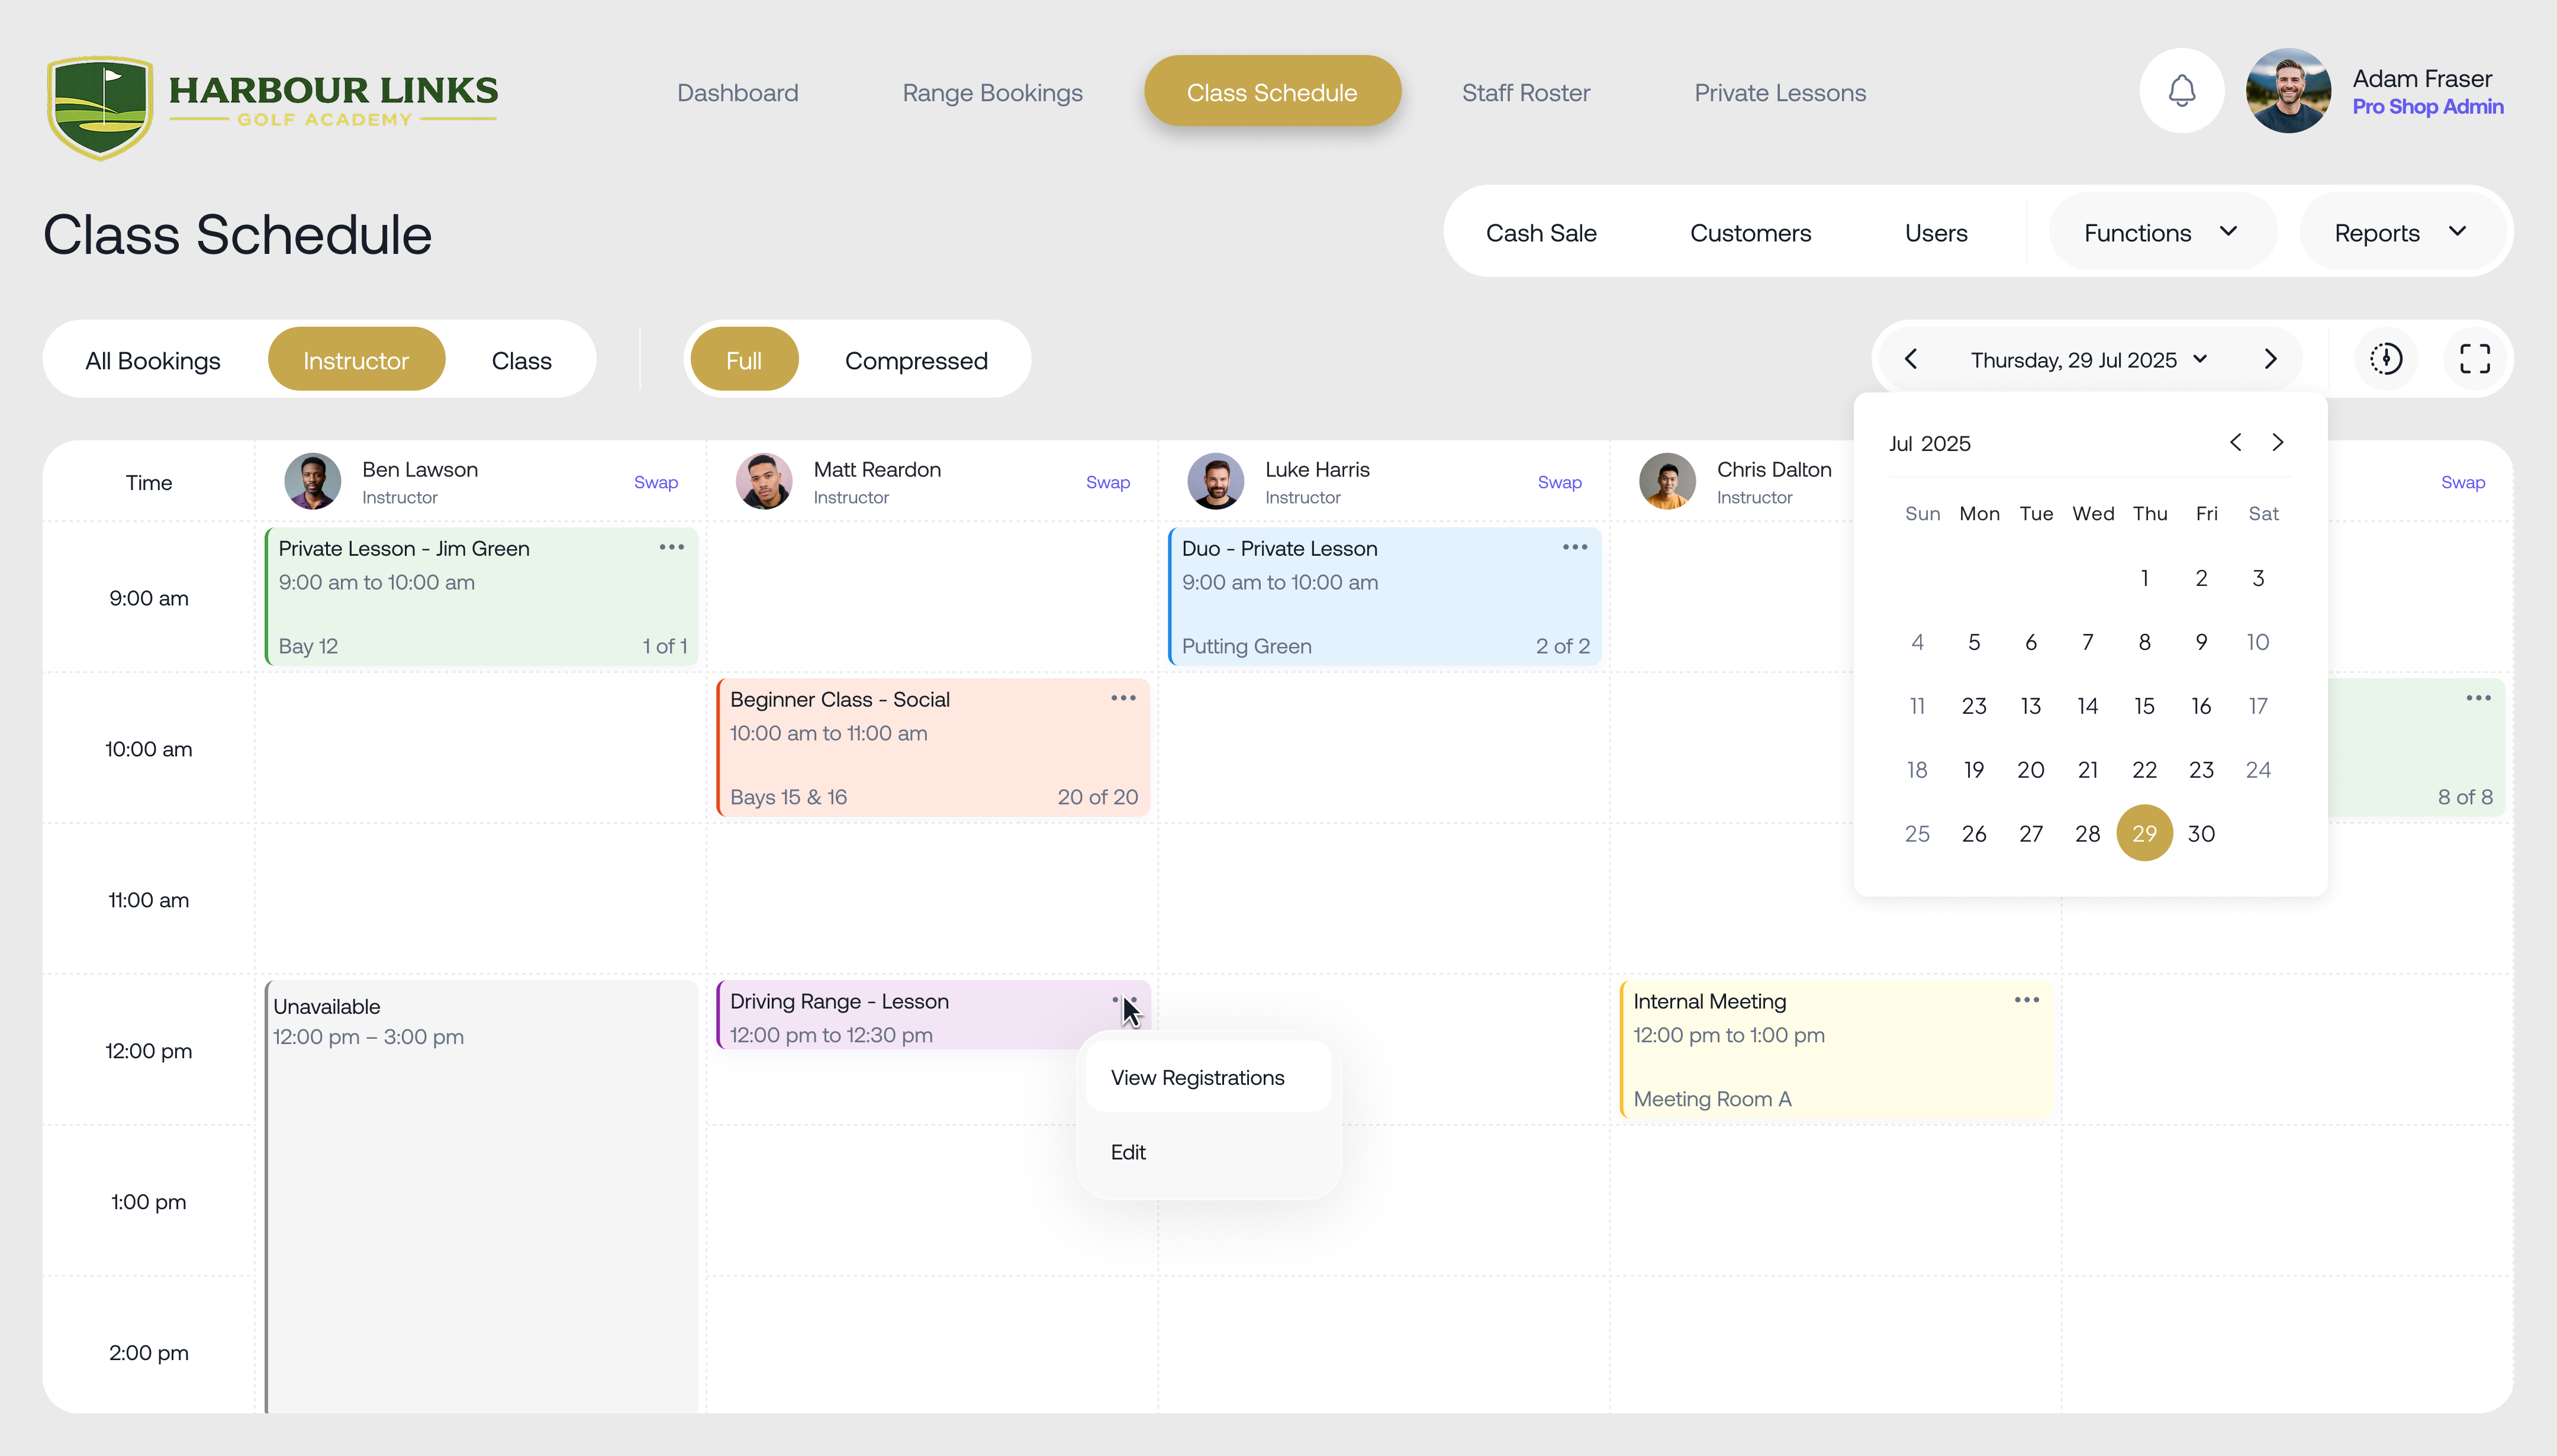Advance to the next day with the right arrow
Image resolution: width=2557 pixels, height=1456 pixels.
coord(2270,358)
